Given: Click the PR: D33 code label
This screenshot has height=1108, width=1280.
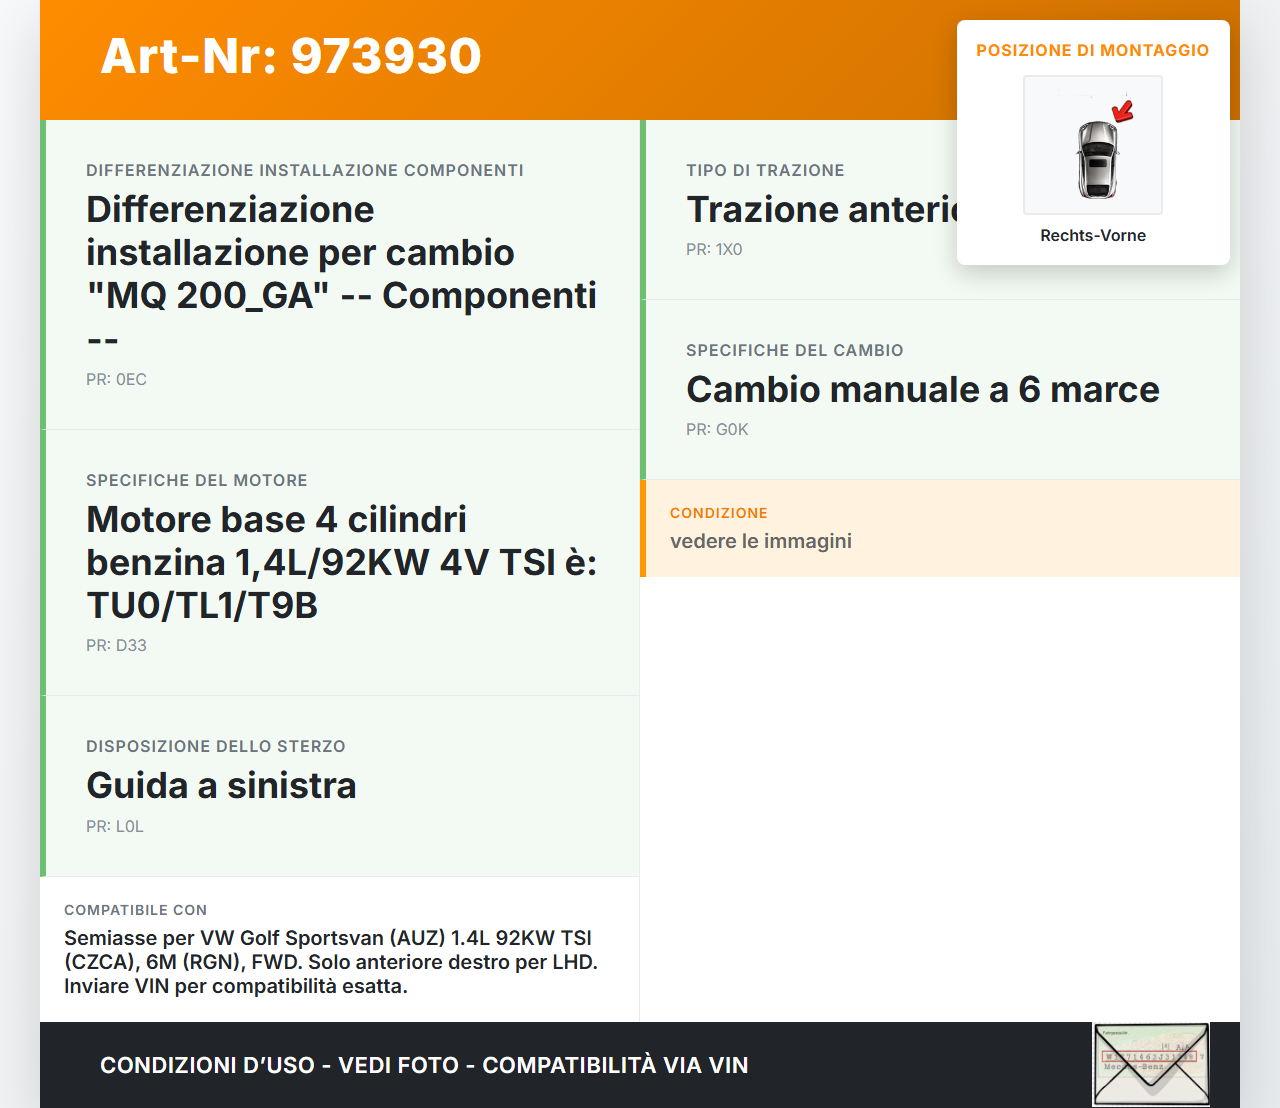Looking at the screenshot, I should 116,645.
